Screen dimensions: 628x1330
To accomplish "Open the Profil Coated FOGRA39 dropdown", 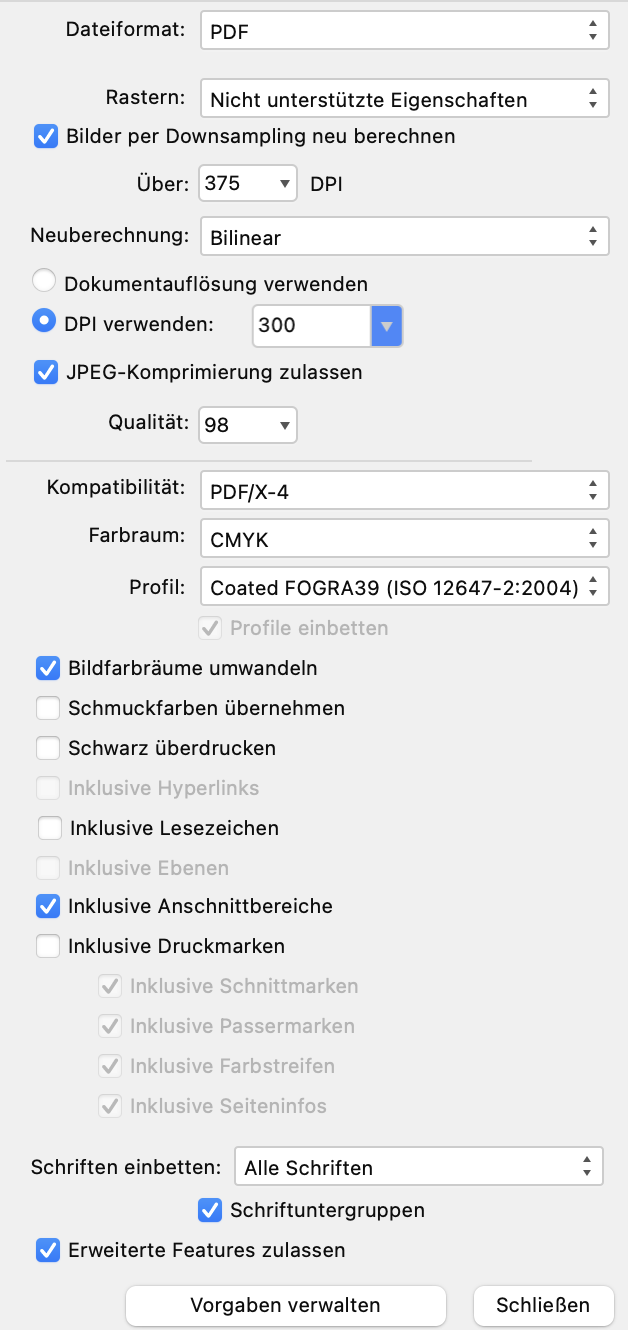I will (x=404, y=587).
